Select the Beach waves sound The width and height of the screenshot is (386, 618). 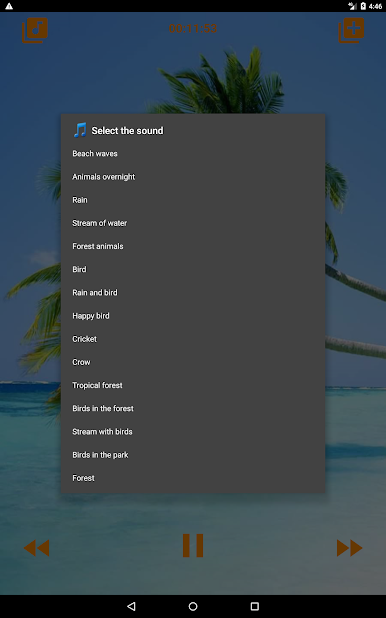tap(193, 154)
